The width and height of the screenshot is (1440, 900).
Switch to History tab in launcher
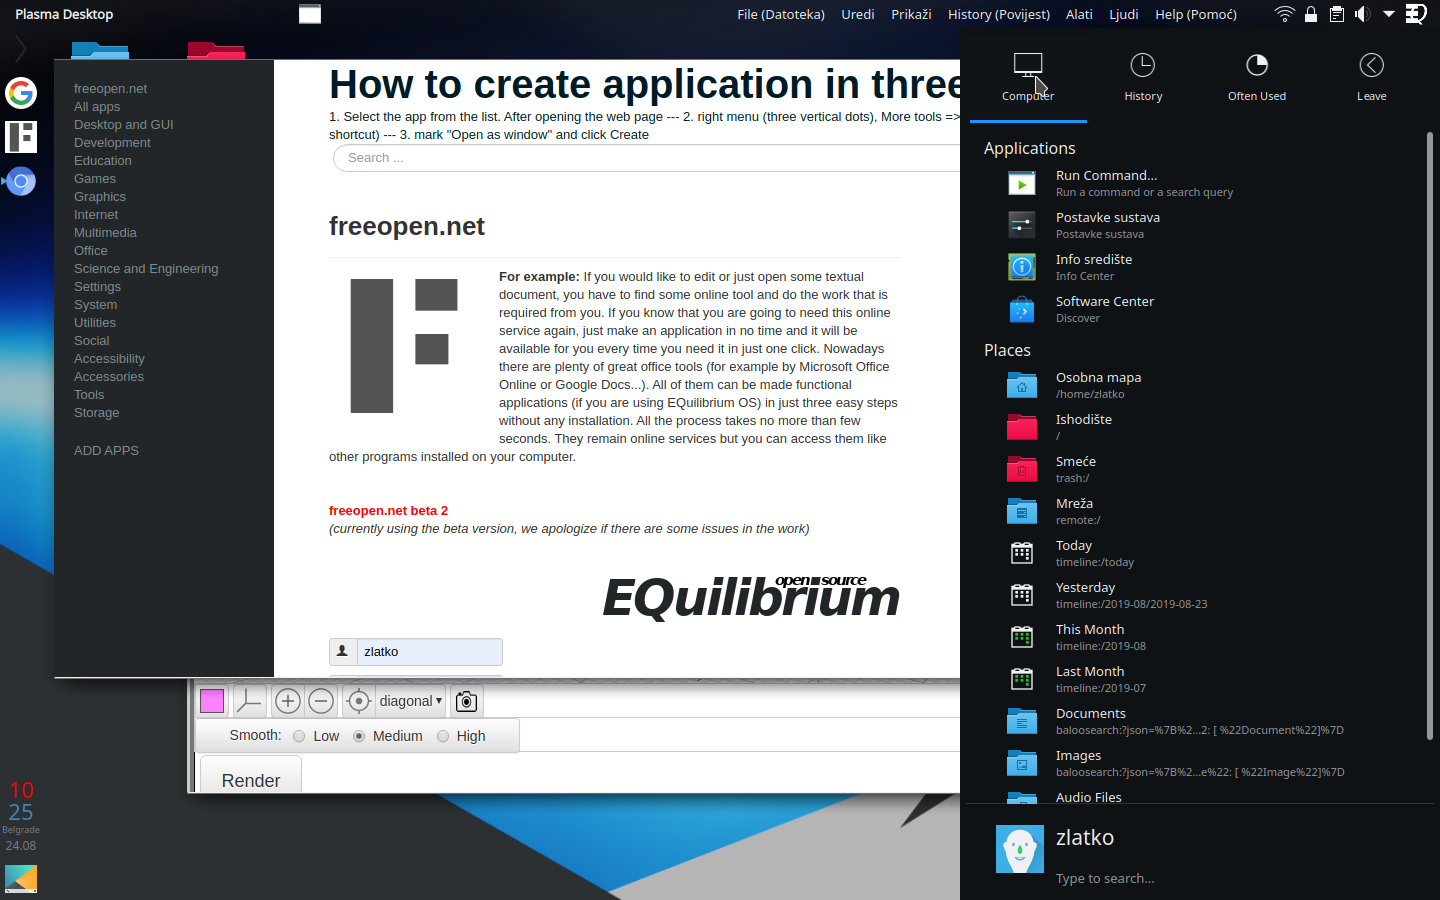pyautogui.click(x=1143, y=78)
